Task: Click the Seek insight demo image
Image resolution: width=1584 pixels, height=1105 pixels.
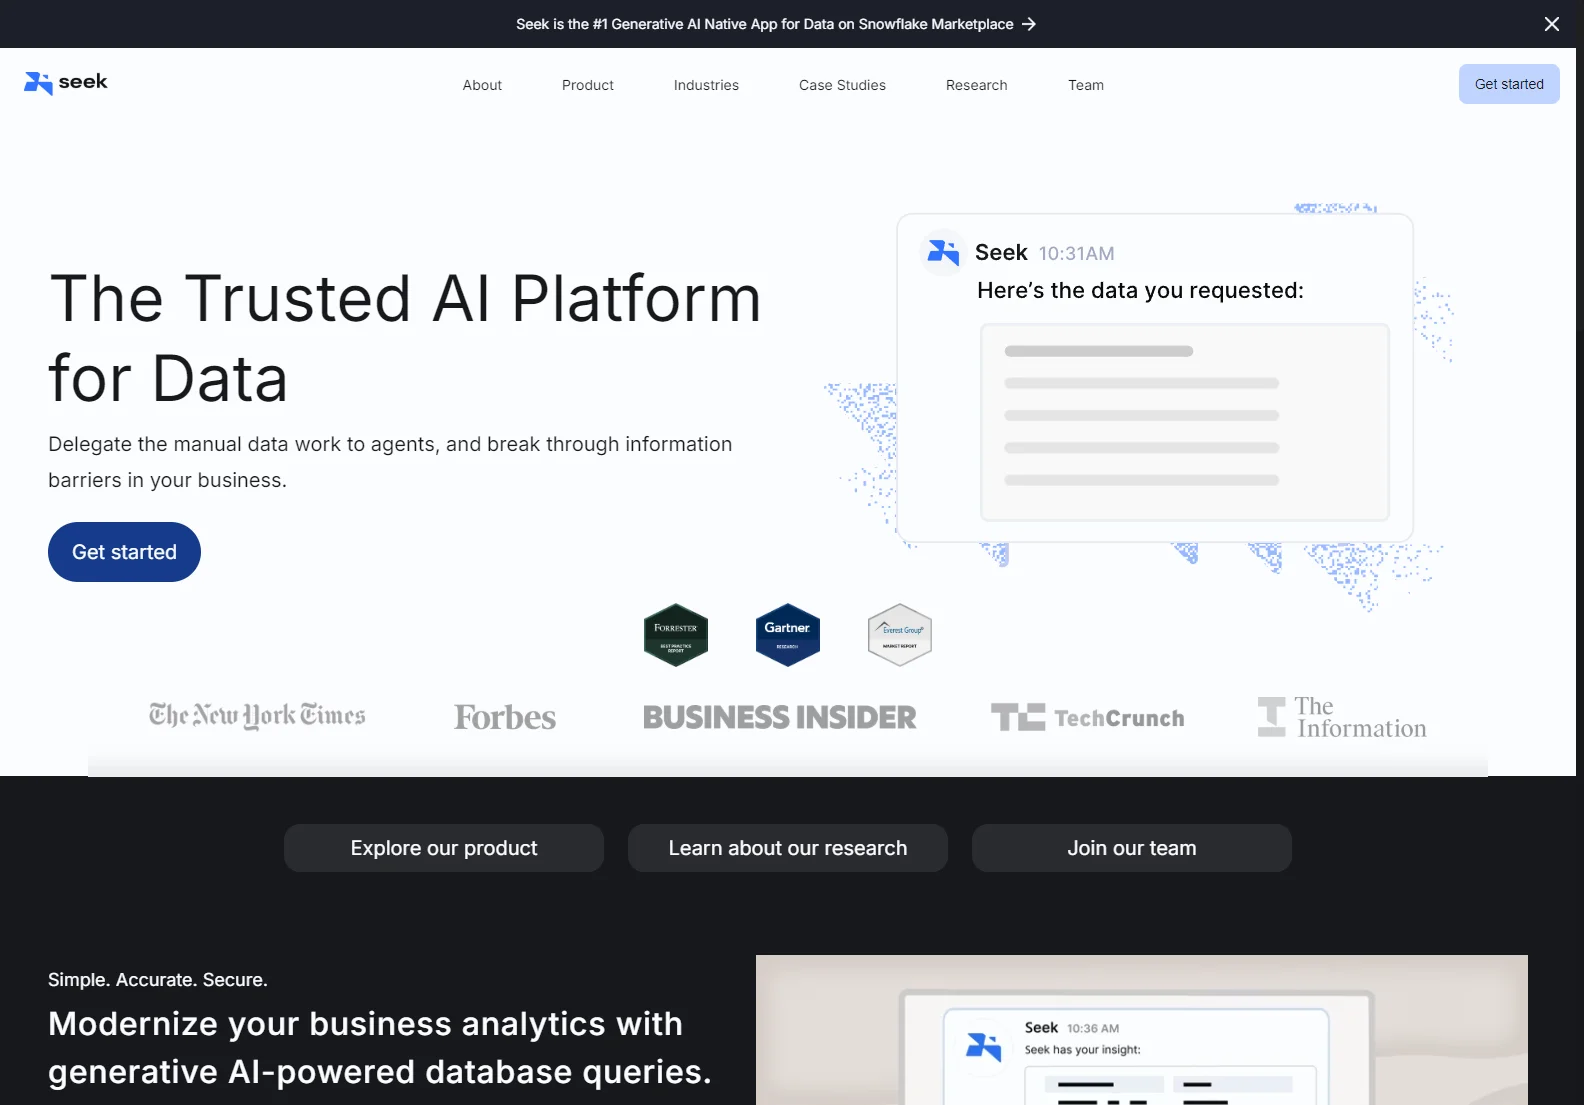Action: point(1142,1030)
